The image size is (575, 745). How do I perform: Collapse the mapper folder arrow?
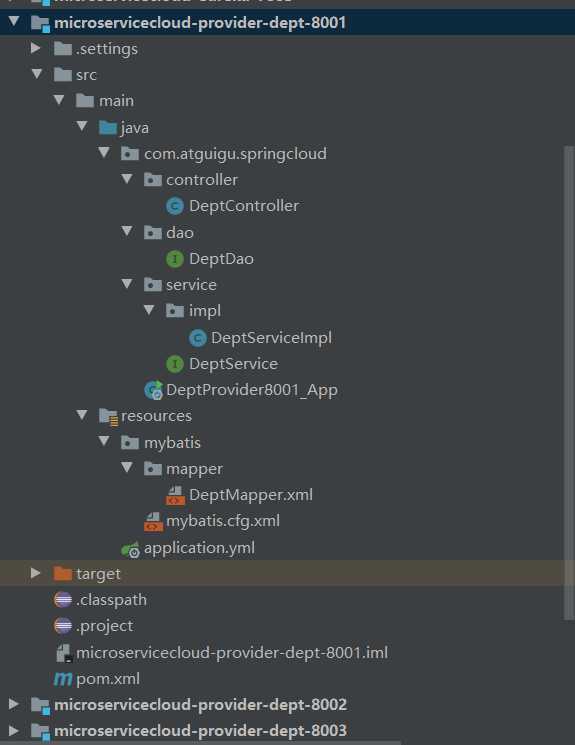(x=127, y=468)
